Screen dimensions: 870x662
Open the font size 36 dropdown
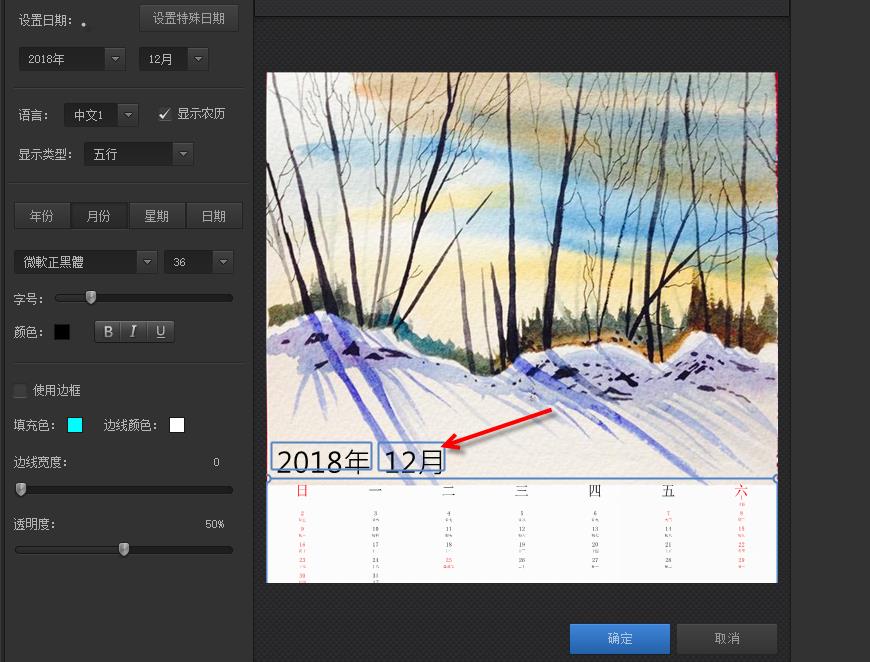click(199, 262)
